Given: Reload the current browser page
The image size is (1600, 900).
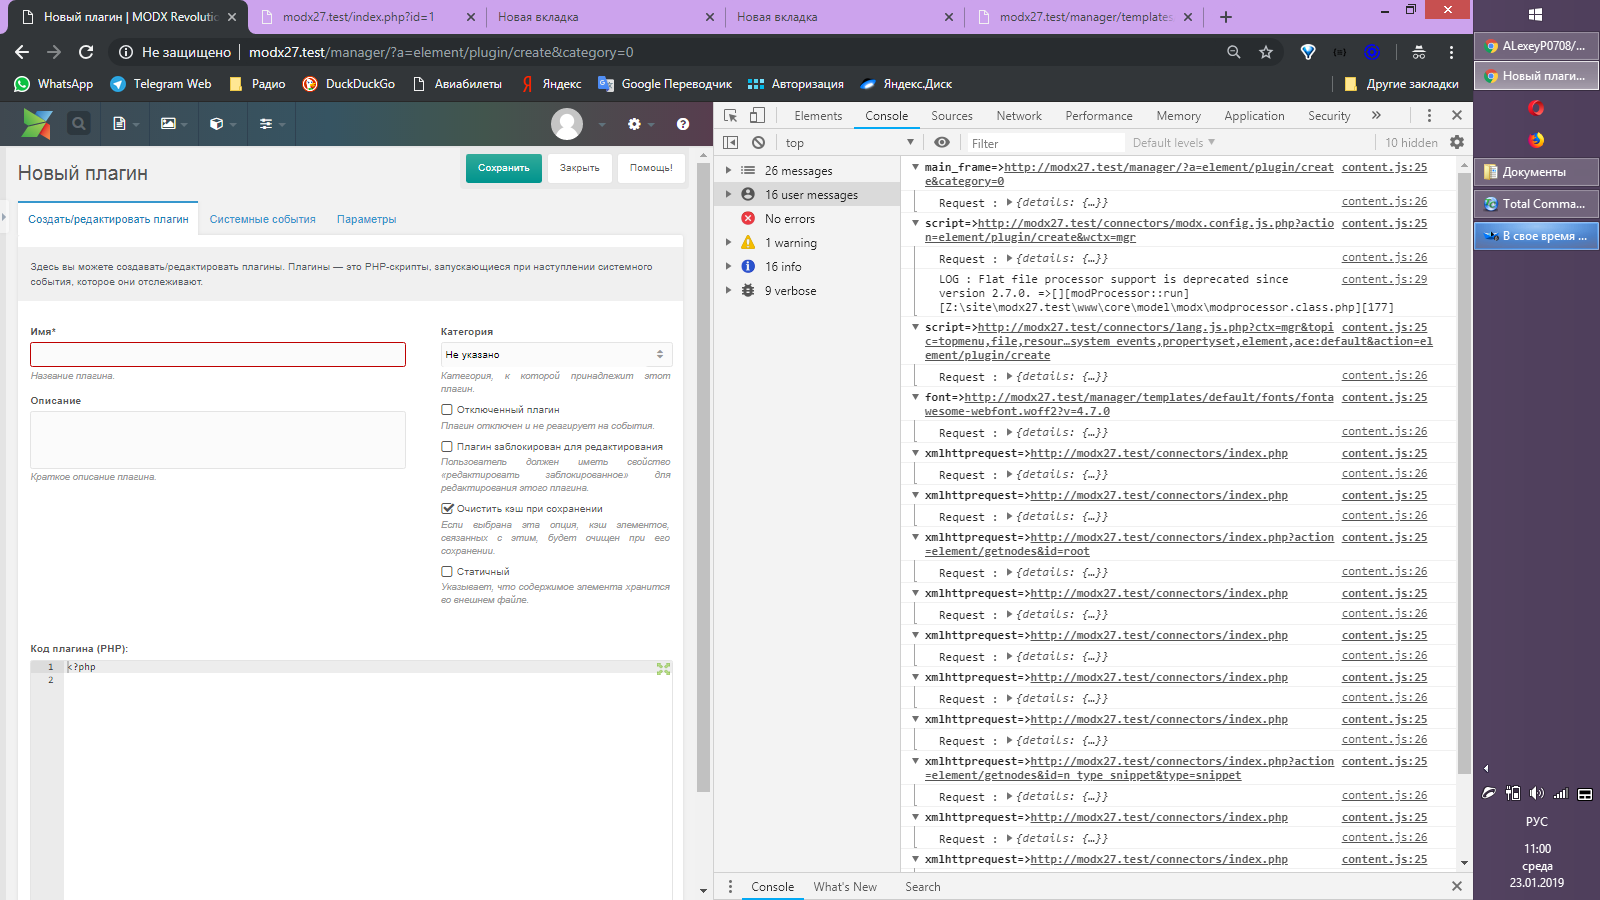Looking at the screenshot, I should 86,52.
